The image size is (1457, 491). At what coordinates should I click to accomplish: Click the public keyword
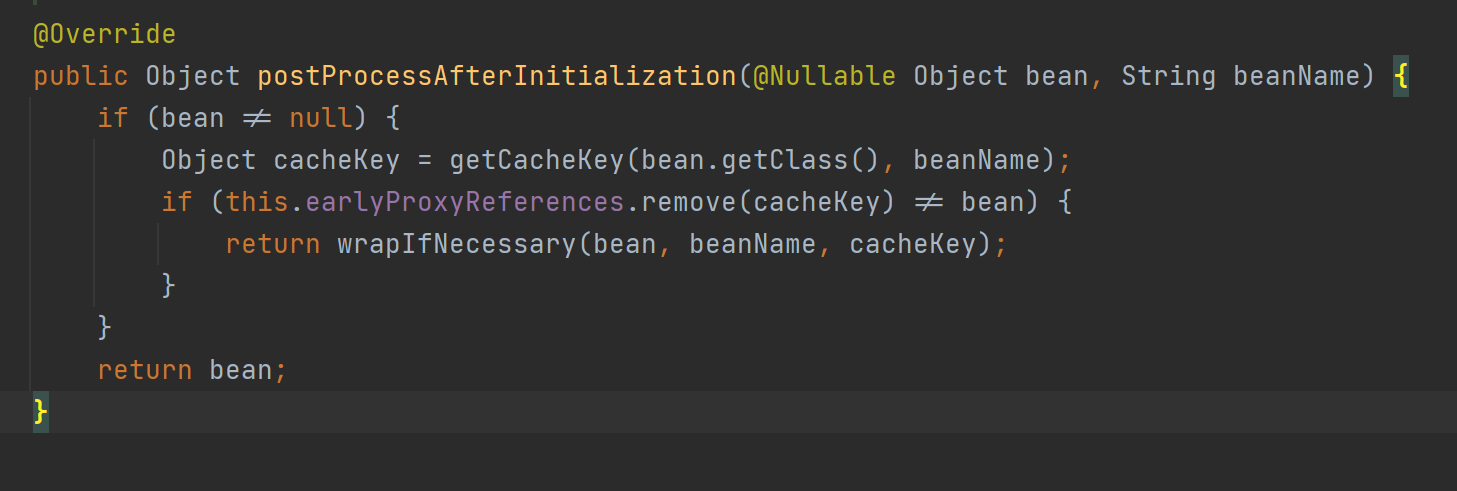click(81, 76)
